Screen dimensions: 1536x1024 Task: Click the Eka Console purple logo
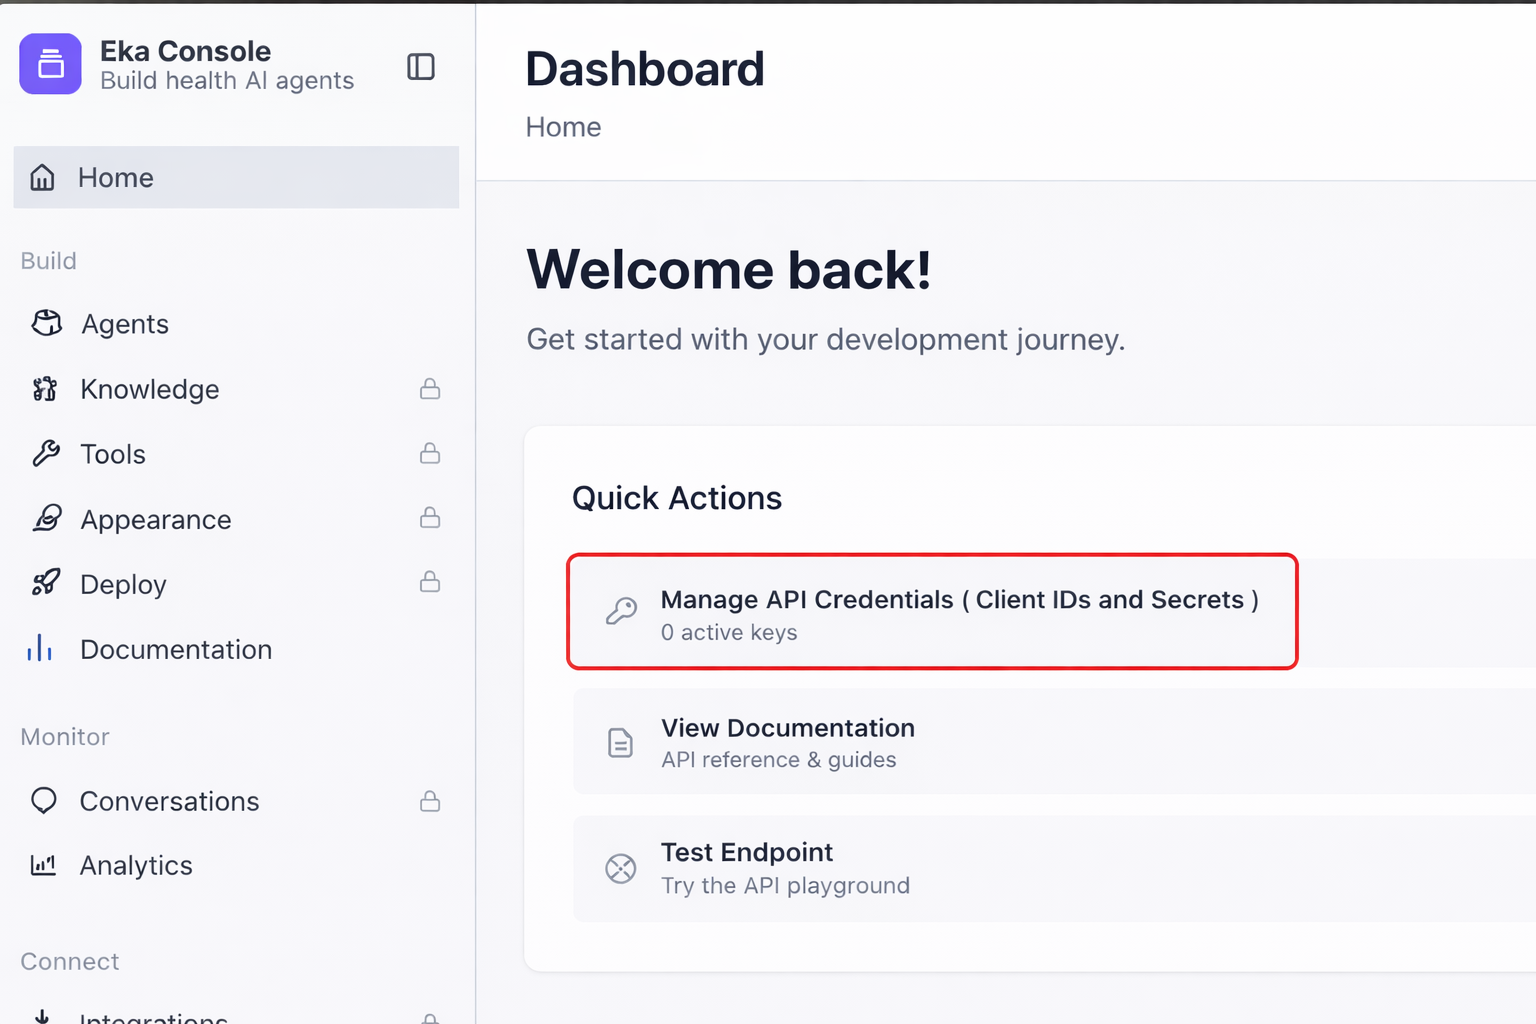(x=50, y=63)
